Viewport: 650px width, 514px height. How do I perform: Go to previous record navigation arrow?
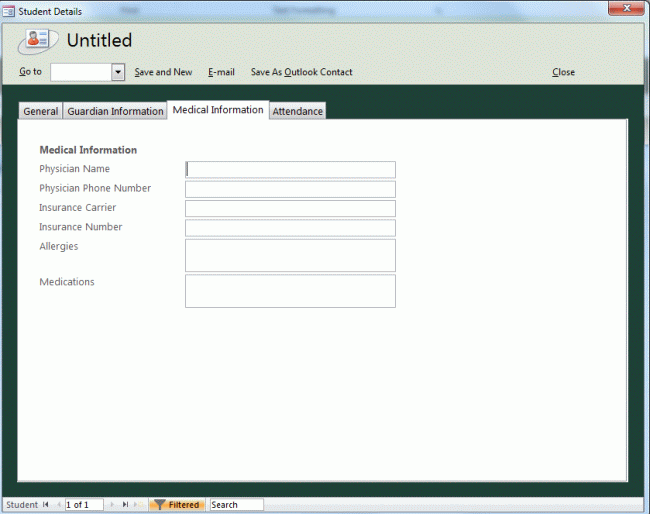[58, 504]
